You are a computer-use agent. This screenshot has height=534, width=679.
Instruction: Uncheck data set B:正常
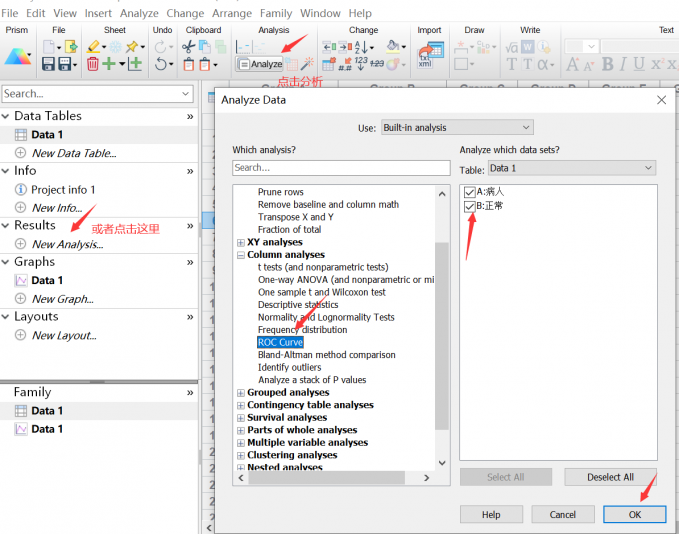coord(469,206)
